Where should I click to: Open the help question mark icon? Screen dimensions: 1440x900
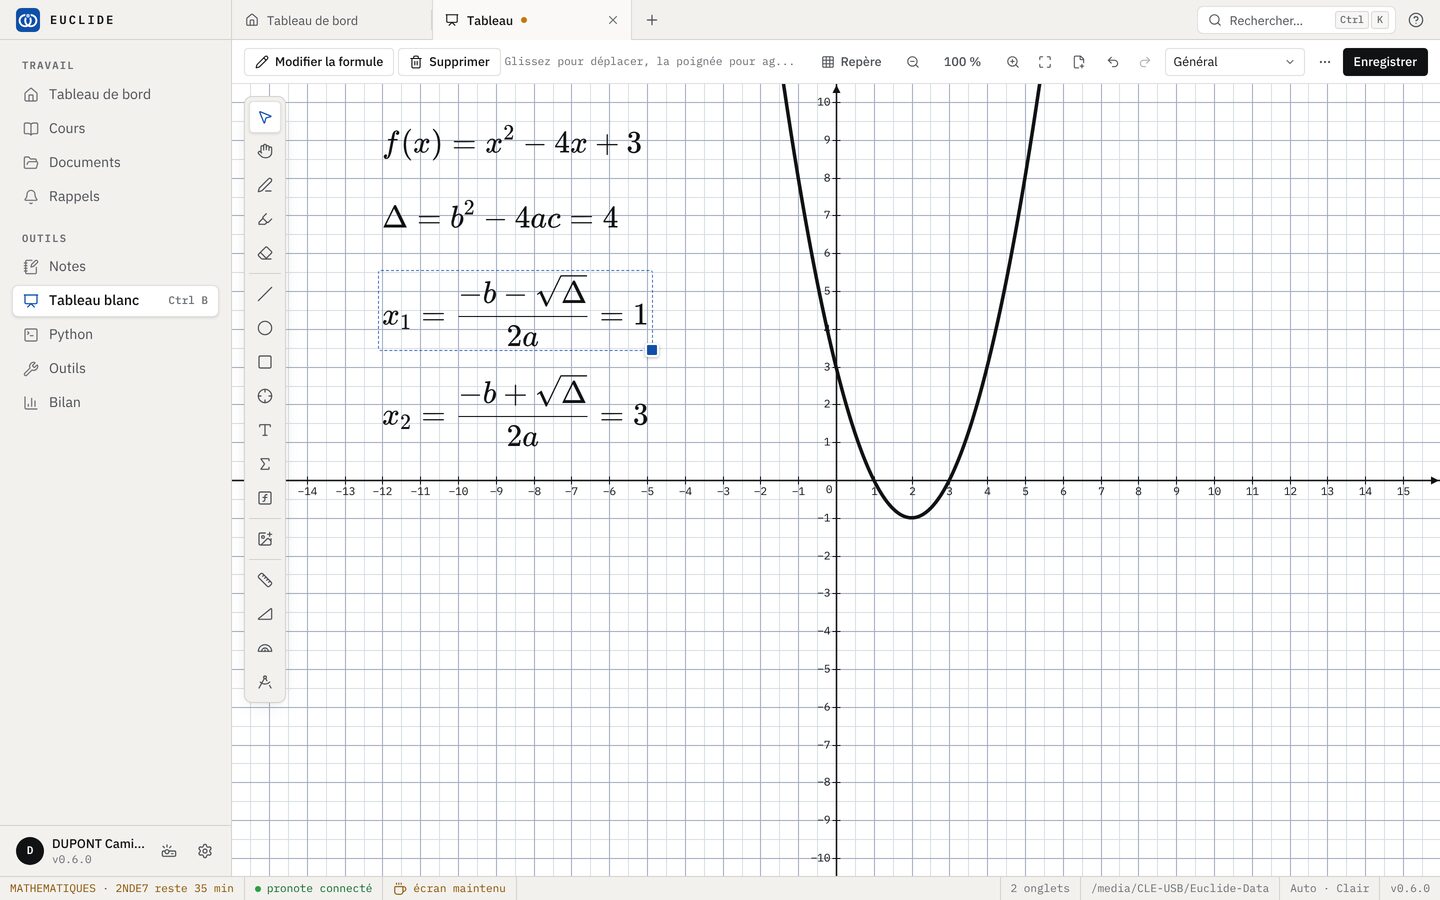pos(1416,20)
